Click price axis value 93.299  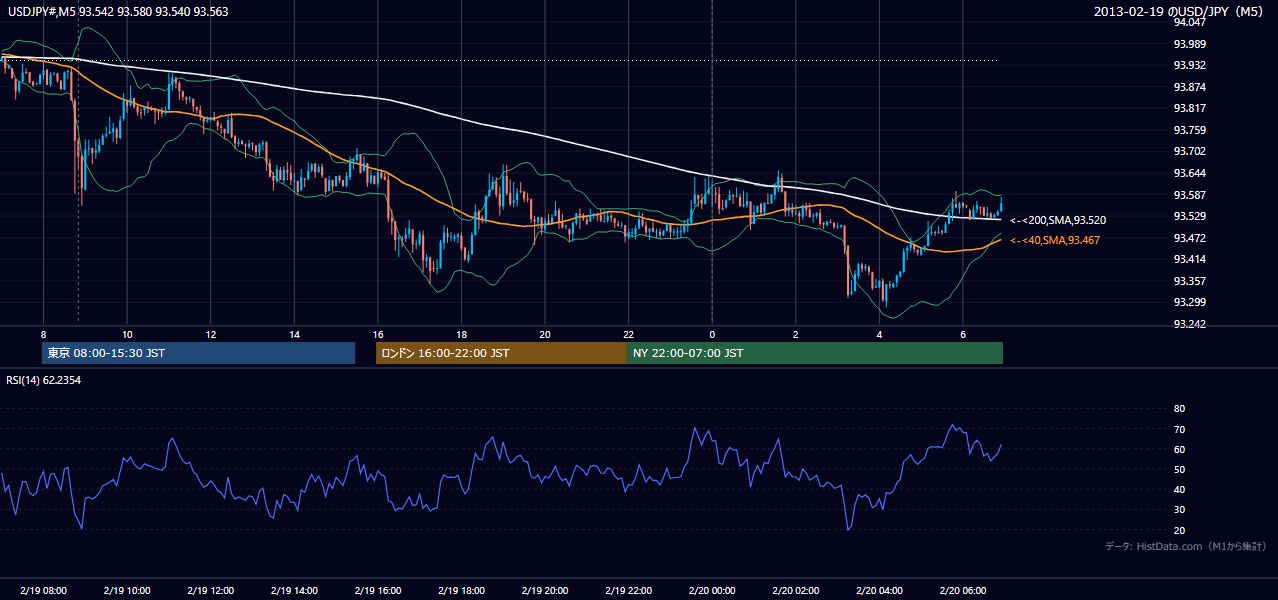1188,302
